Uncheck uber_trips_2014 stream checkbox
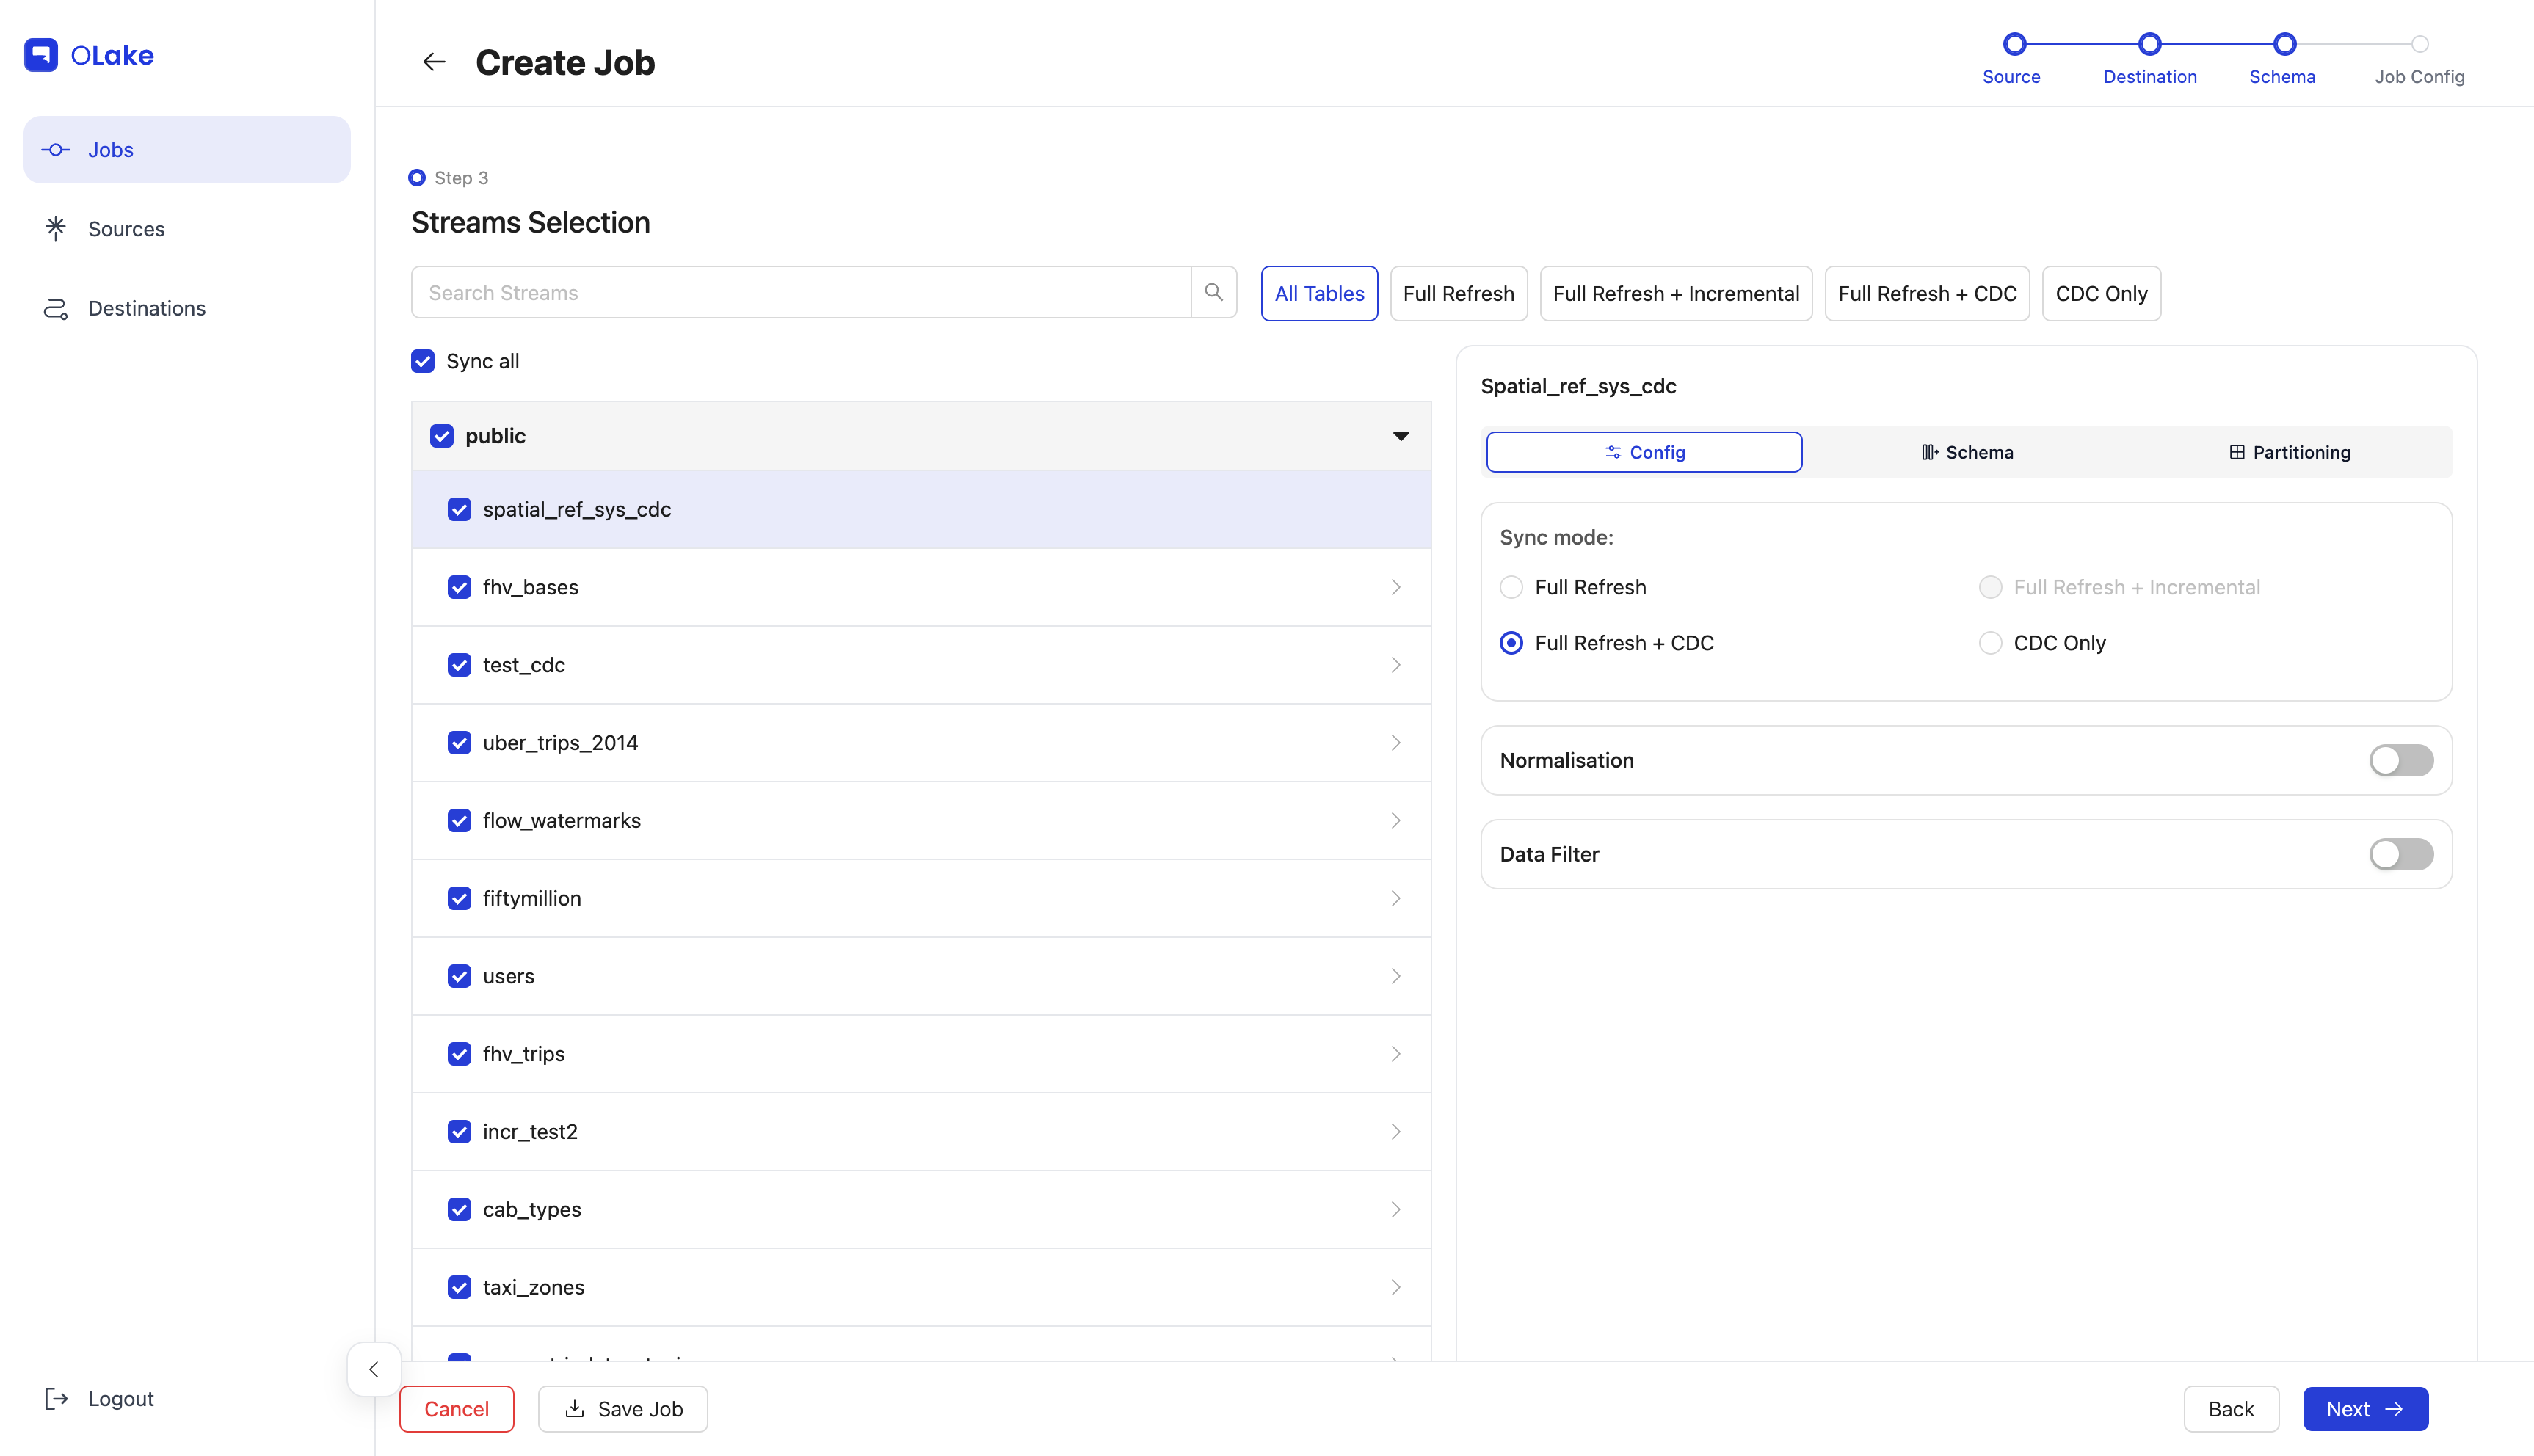Image resolution: width=2534 pixels, height=1456 pixels. tap(459, 743)
